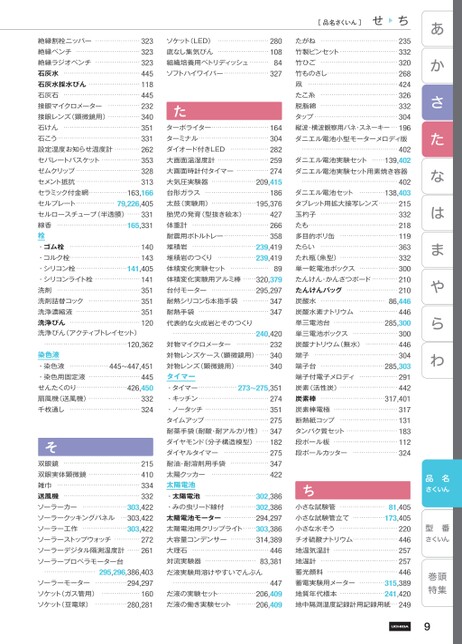462x644 pixels.
Task: Click the sub-entry コルク栓
Action: click(56, 258)
